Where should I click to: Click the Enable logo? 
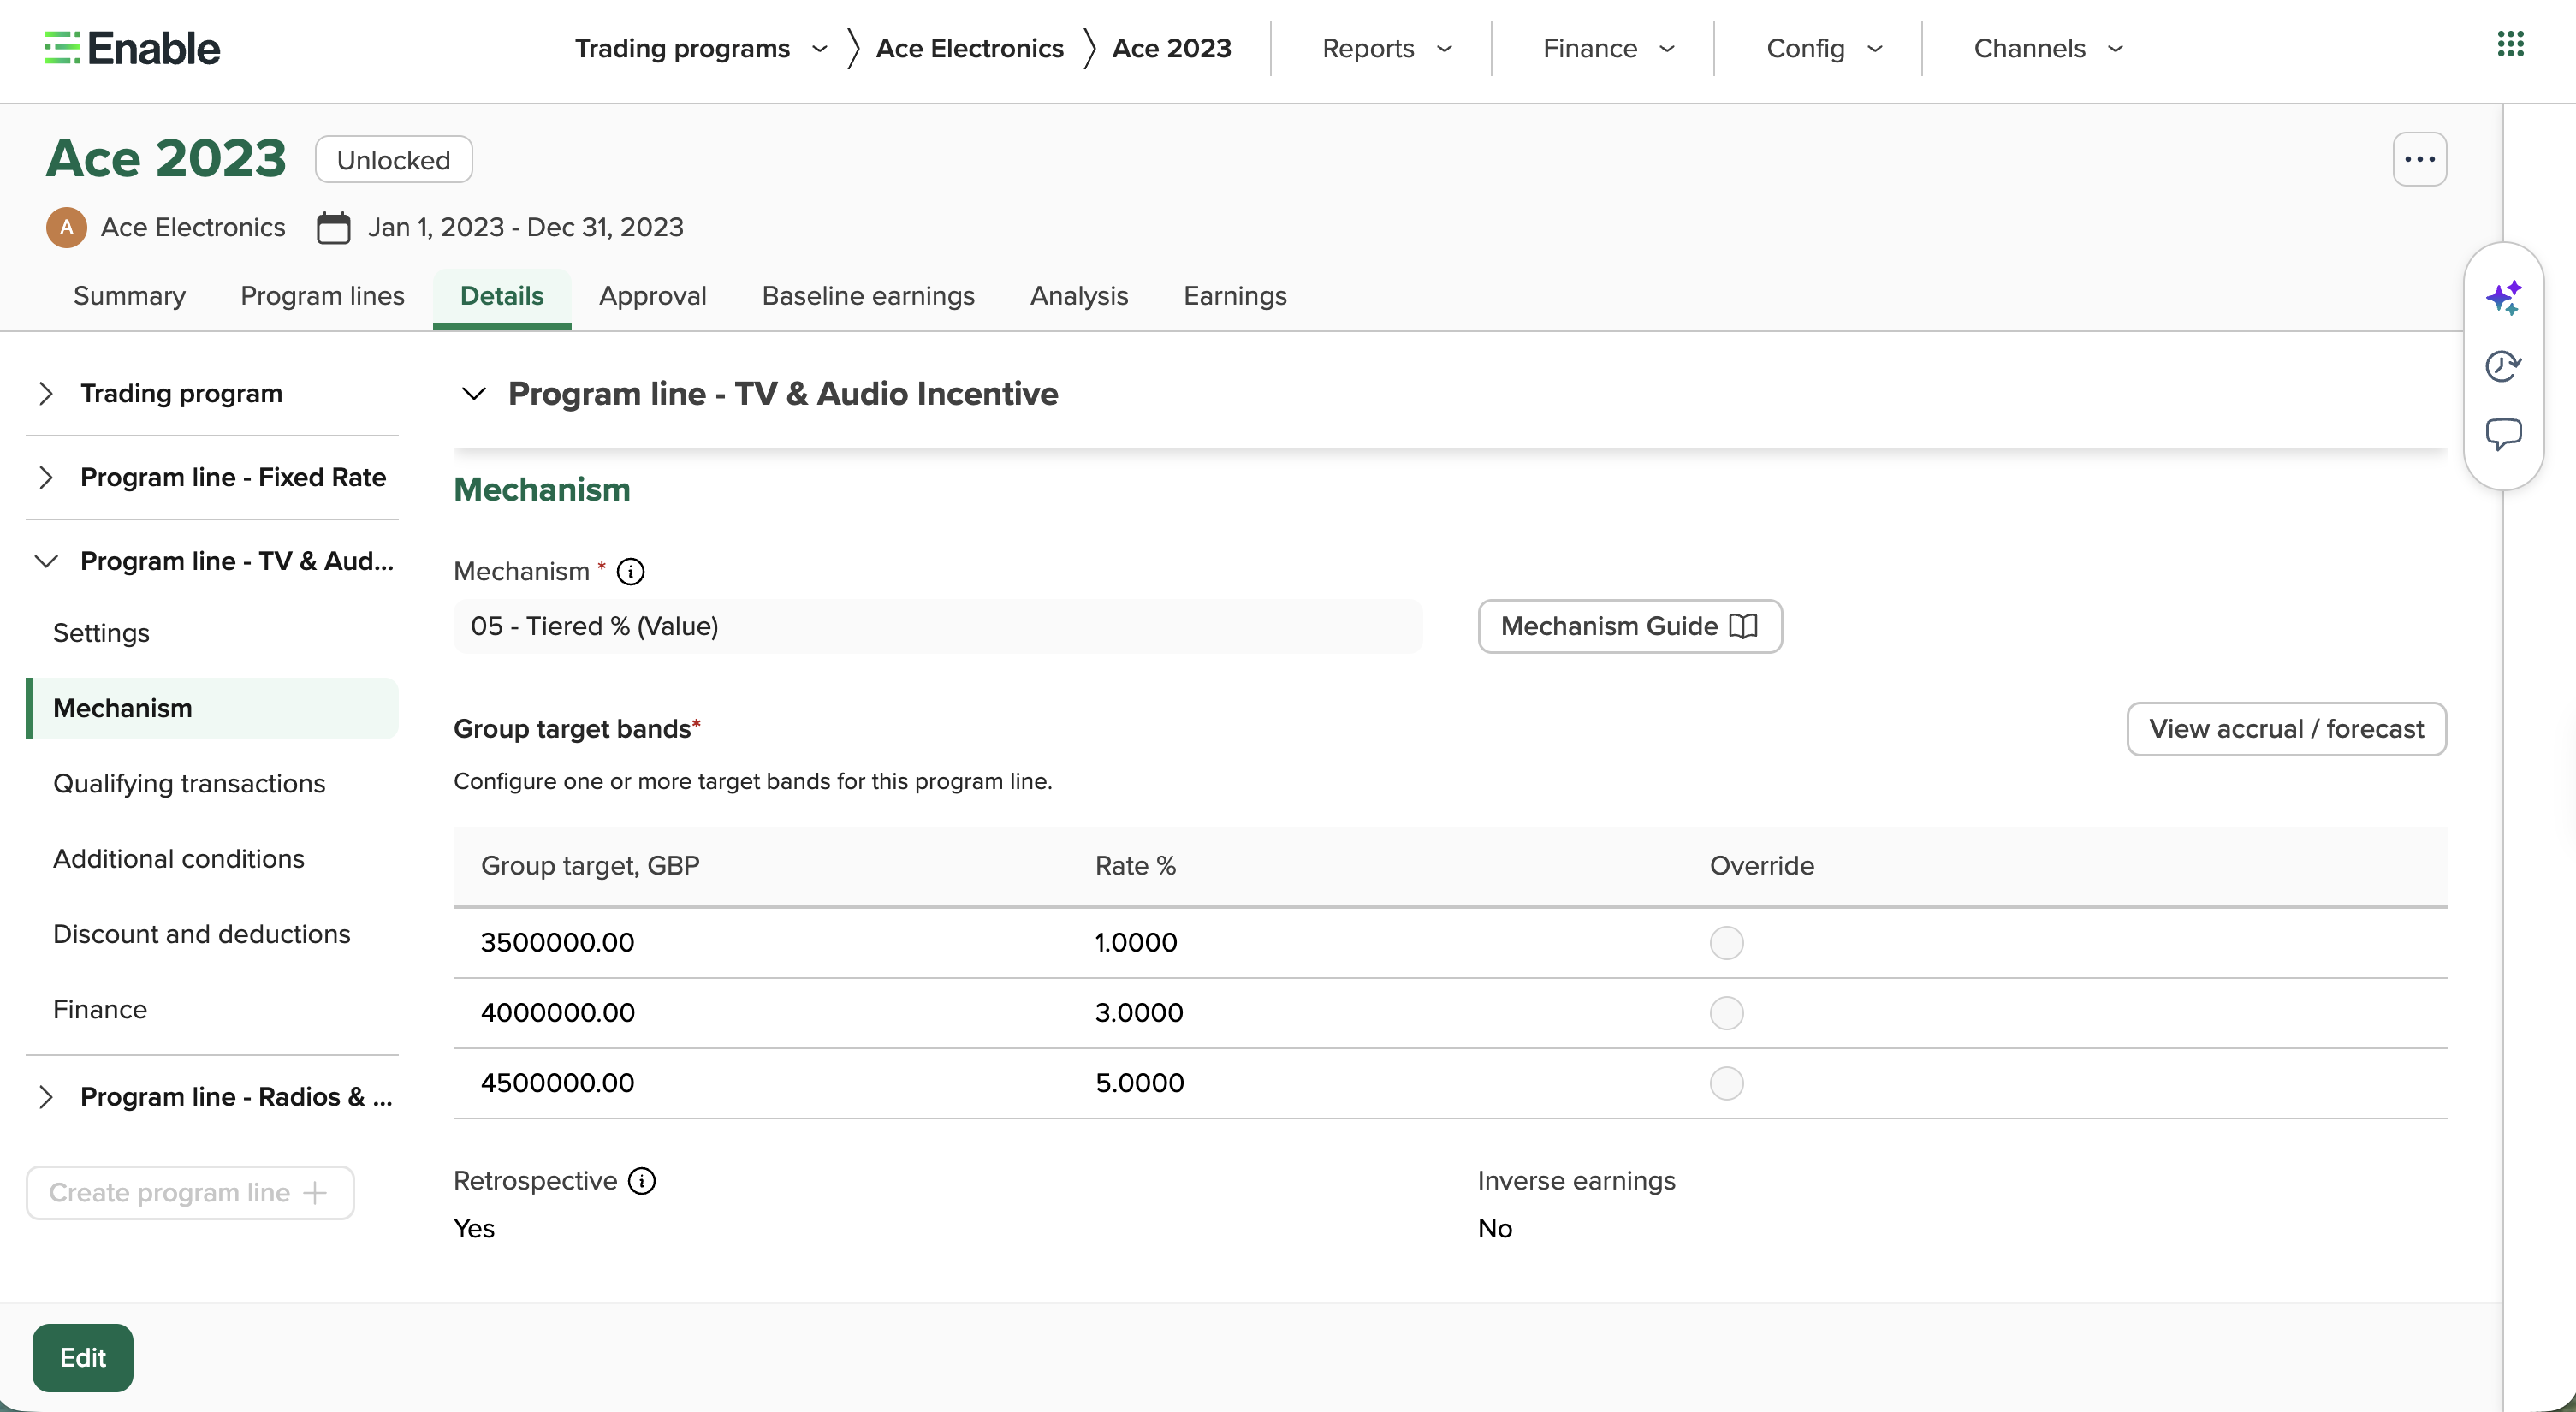click(x=132, y=48)
